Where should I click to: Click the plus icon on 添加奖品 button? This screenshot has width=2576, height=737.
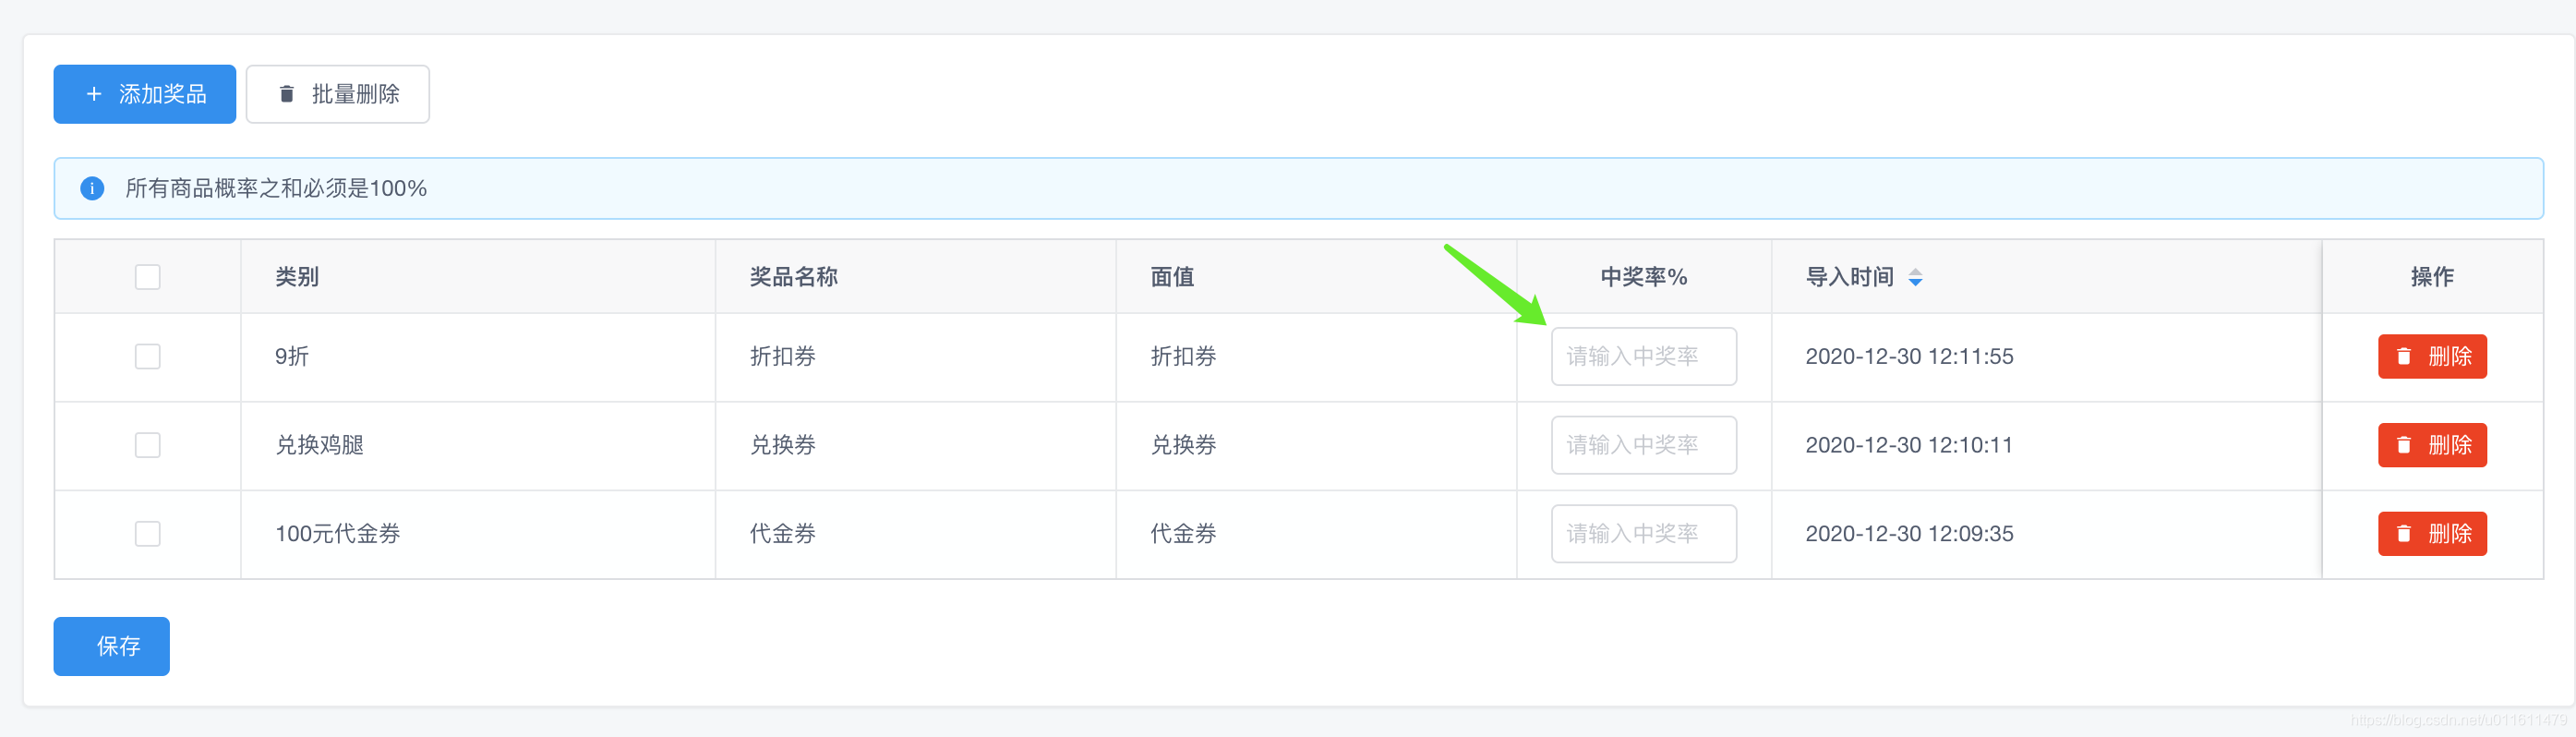coord(94,94)
